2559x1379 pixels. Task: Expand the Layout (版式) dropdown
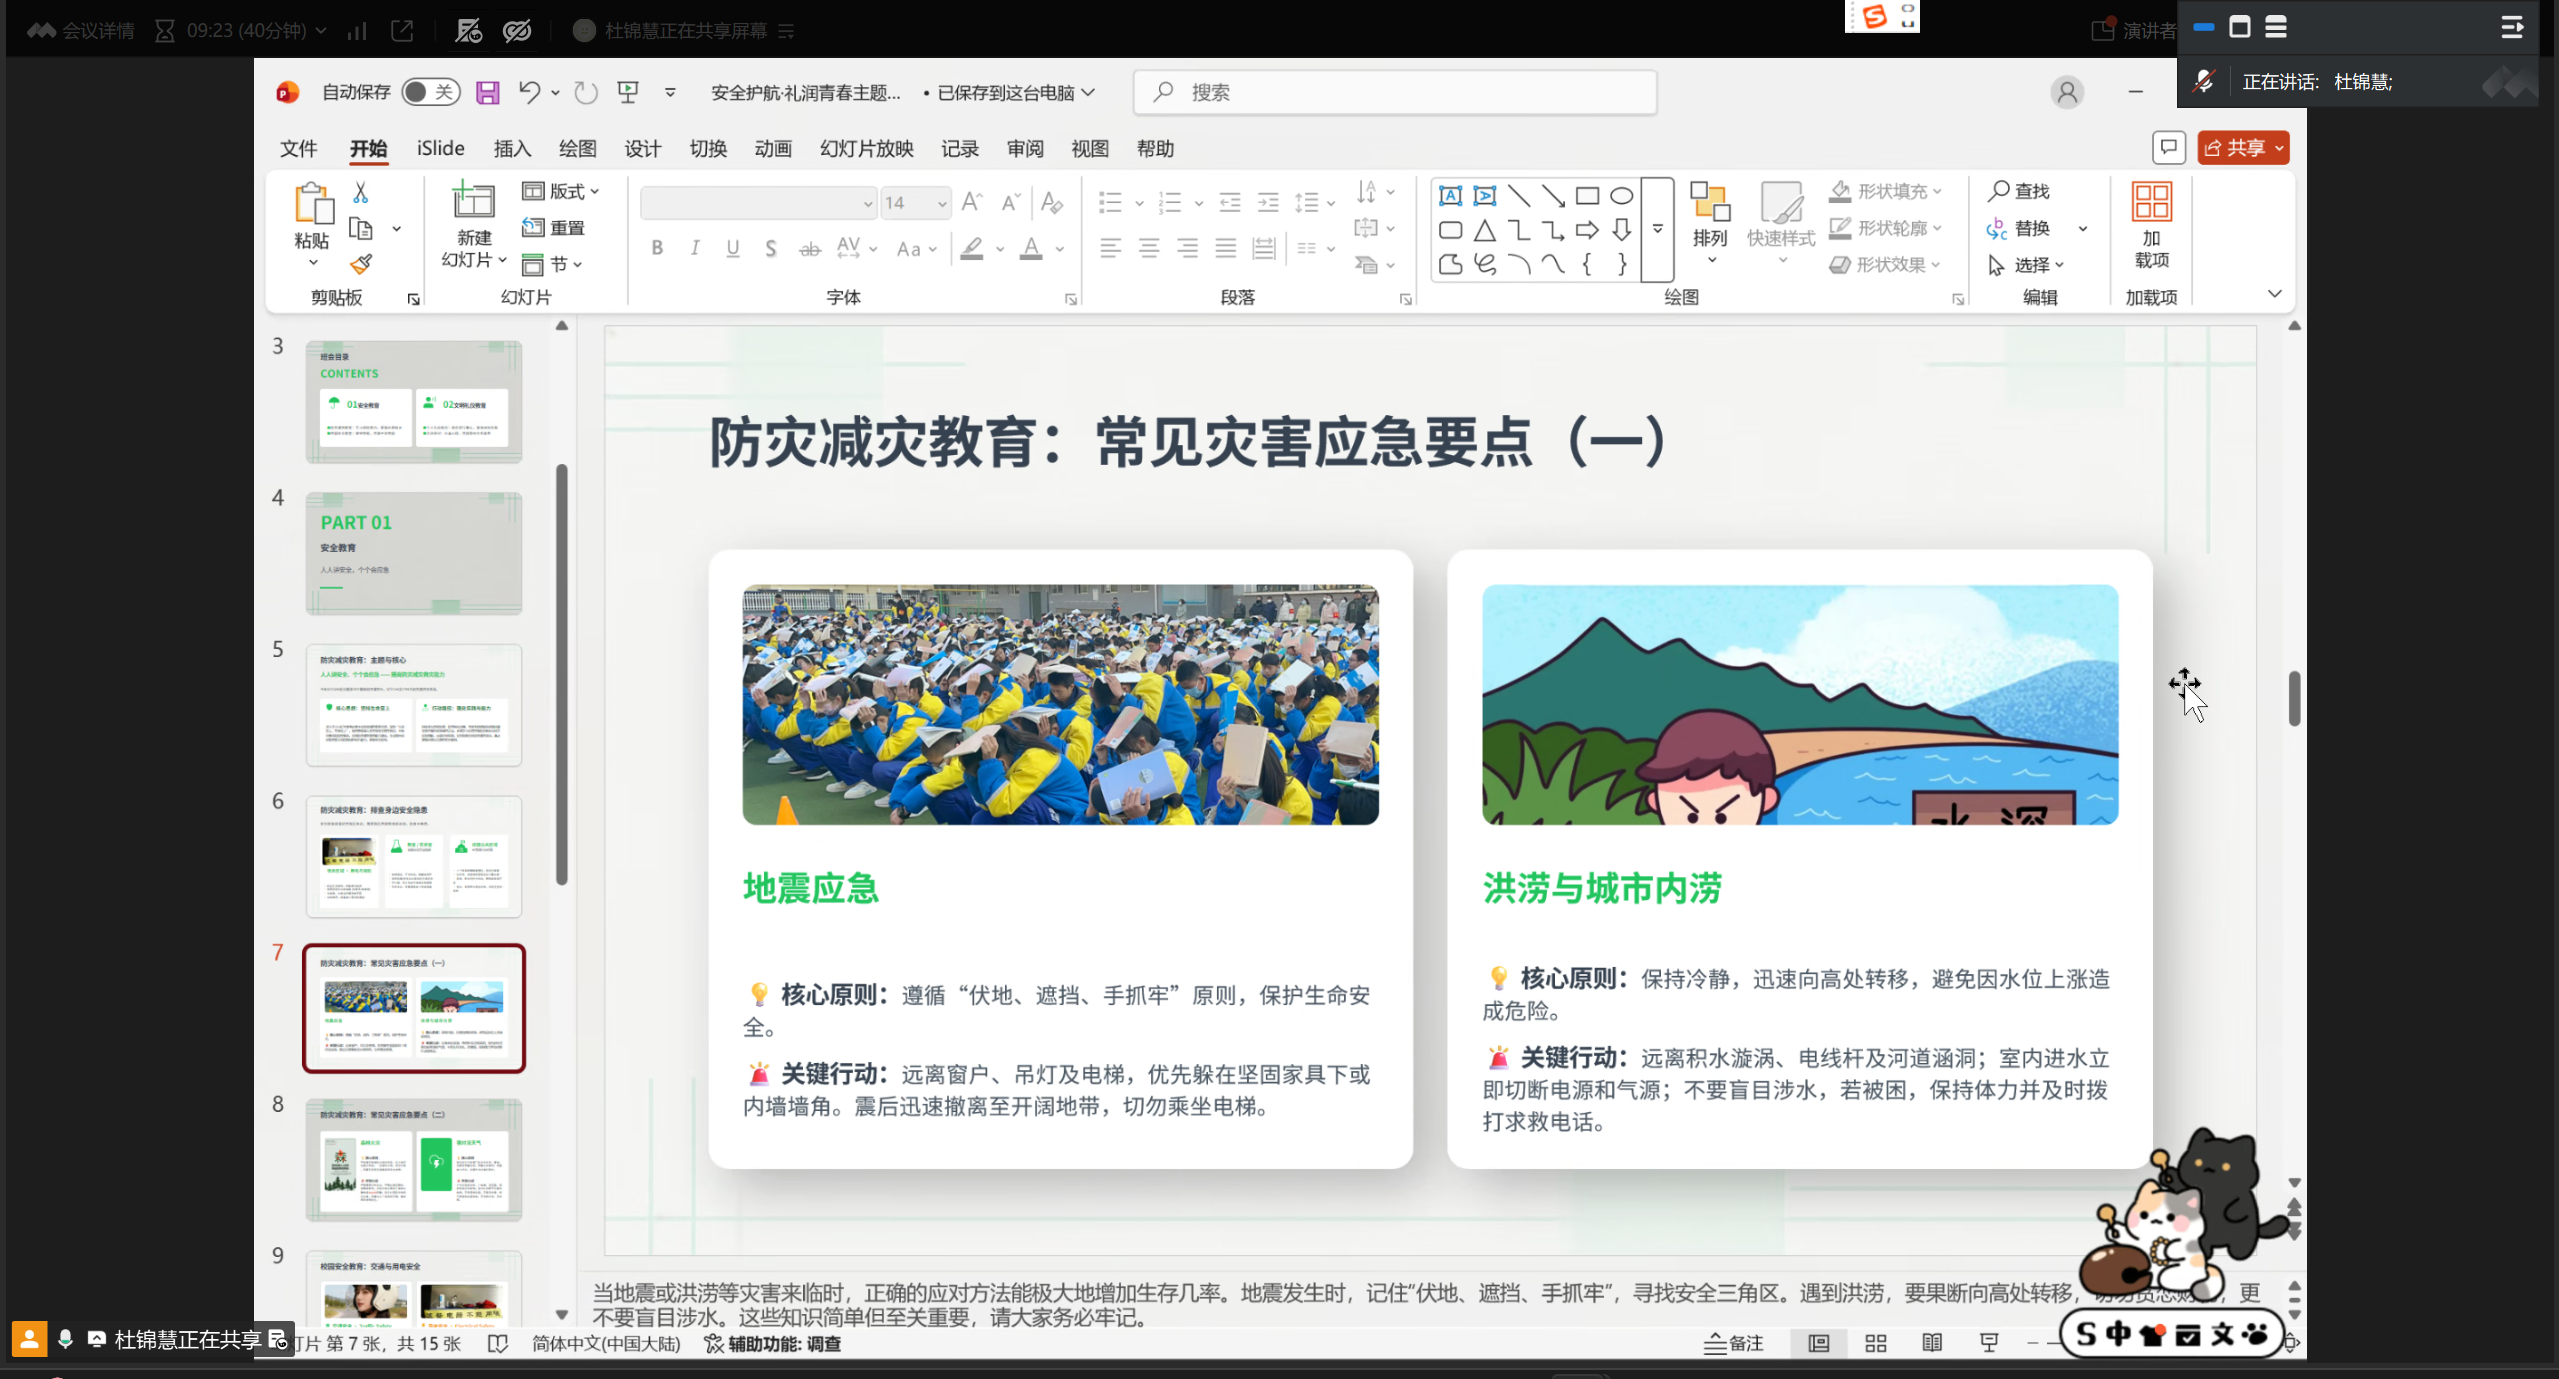(x=561, y=191)
